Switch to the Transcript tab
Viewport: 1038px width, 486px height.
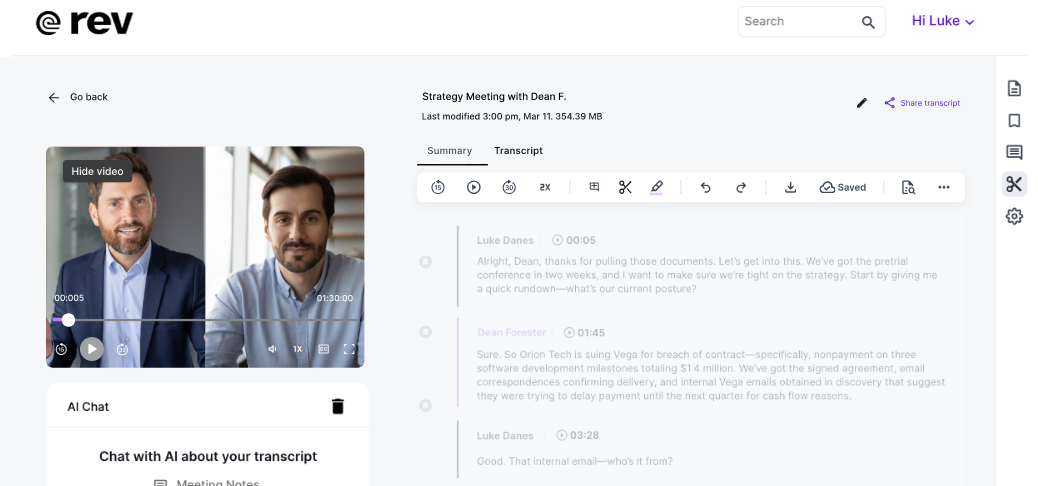point(518,151)
